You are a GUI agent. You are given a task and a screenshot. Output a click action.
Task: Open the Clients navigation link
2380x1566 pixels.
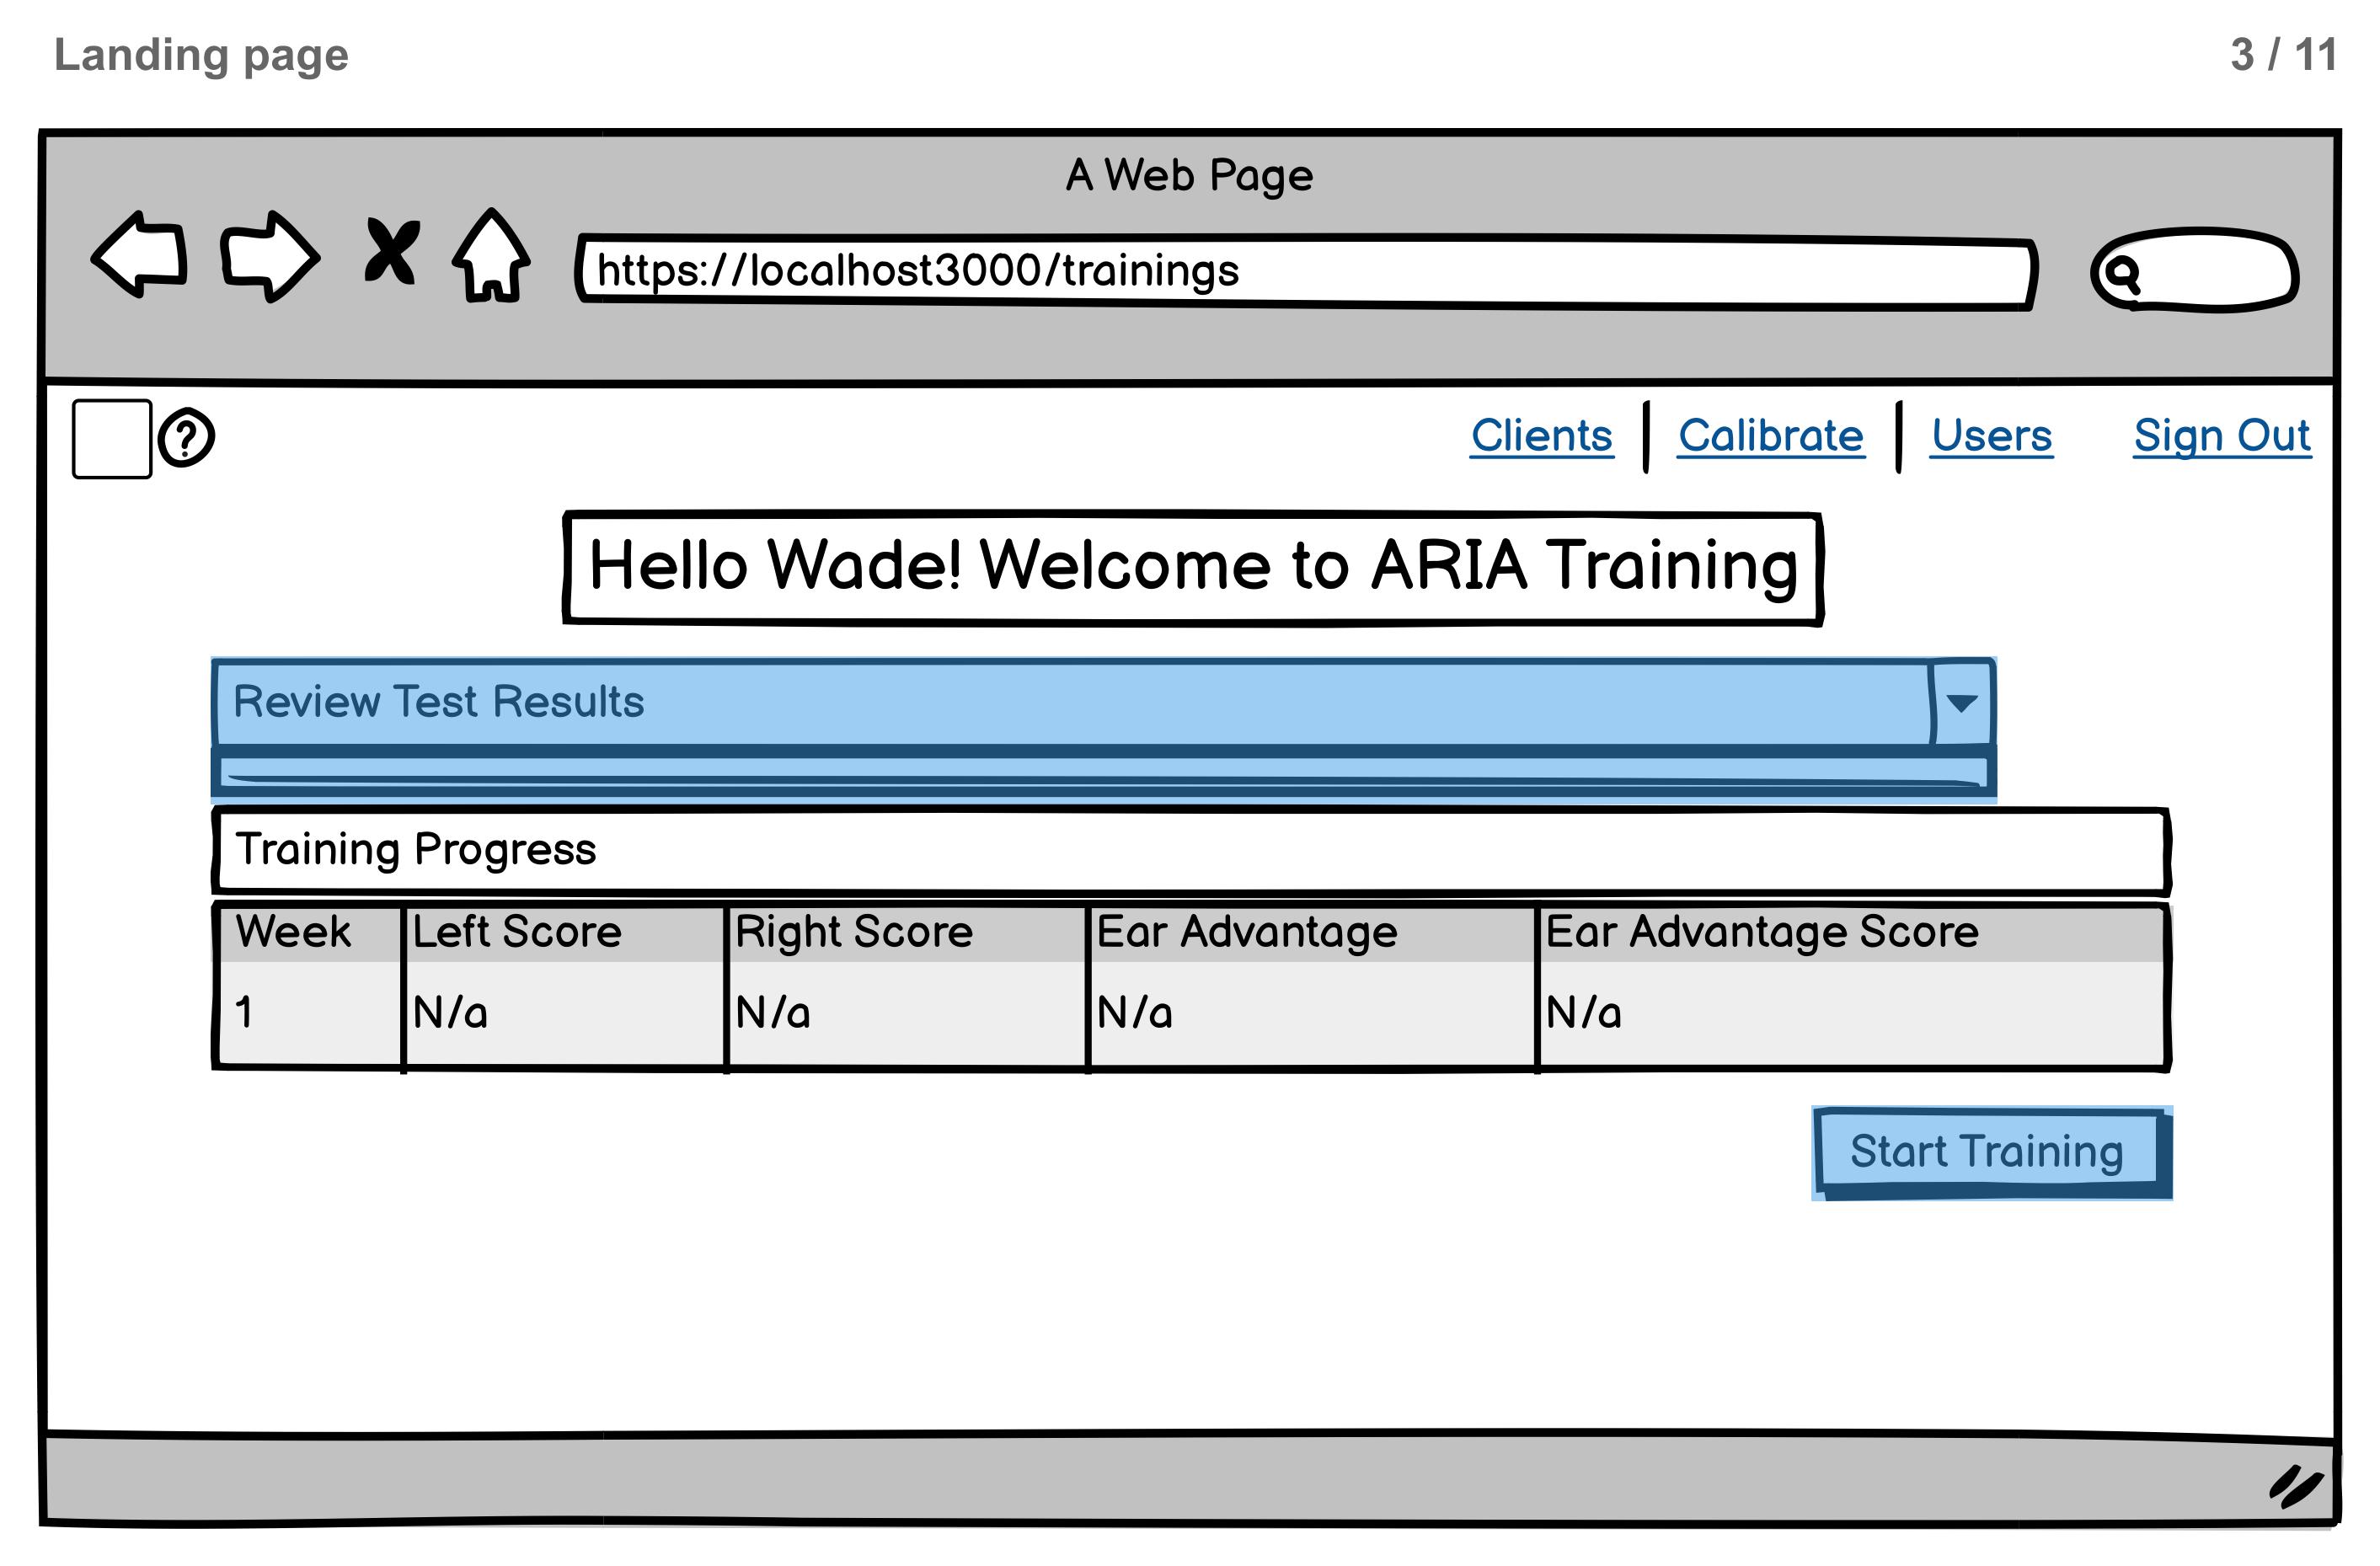pyautogui.click(x=1541, y=436)
